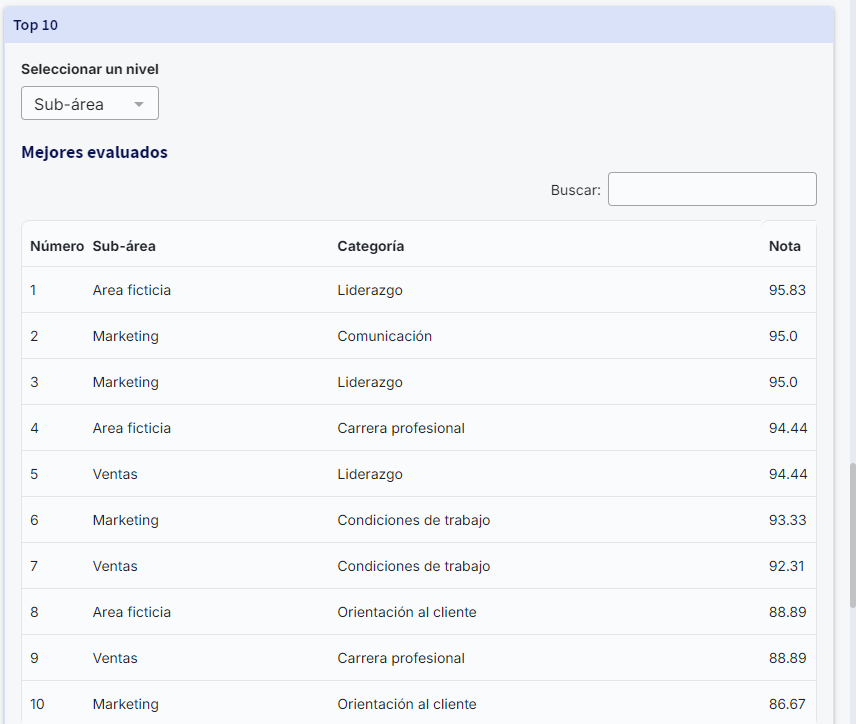Click Marketing sub-area in row 10

click(125, 704)
